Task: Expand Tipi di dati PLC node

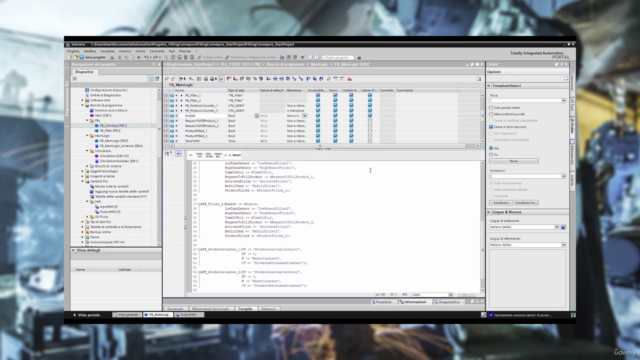Action: 82,222
